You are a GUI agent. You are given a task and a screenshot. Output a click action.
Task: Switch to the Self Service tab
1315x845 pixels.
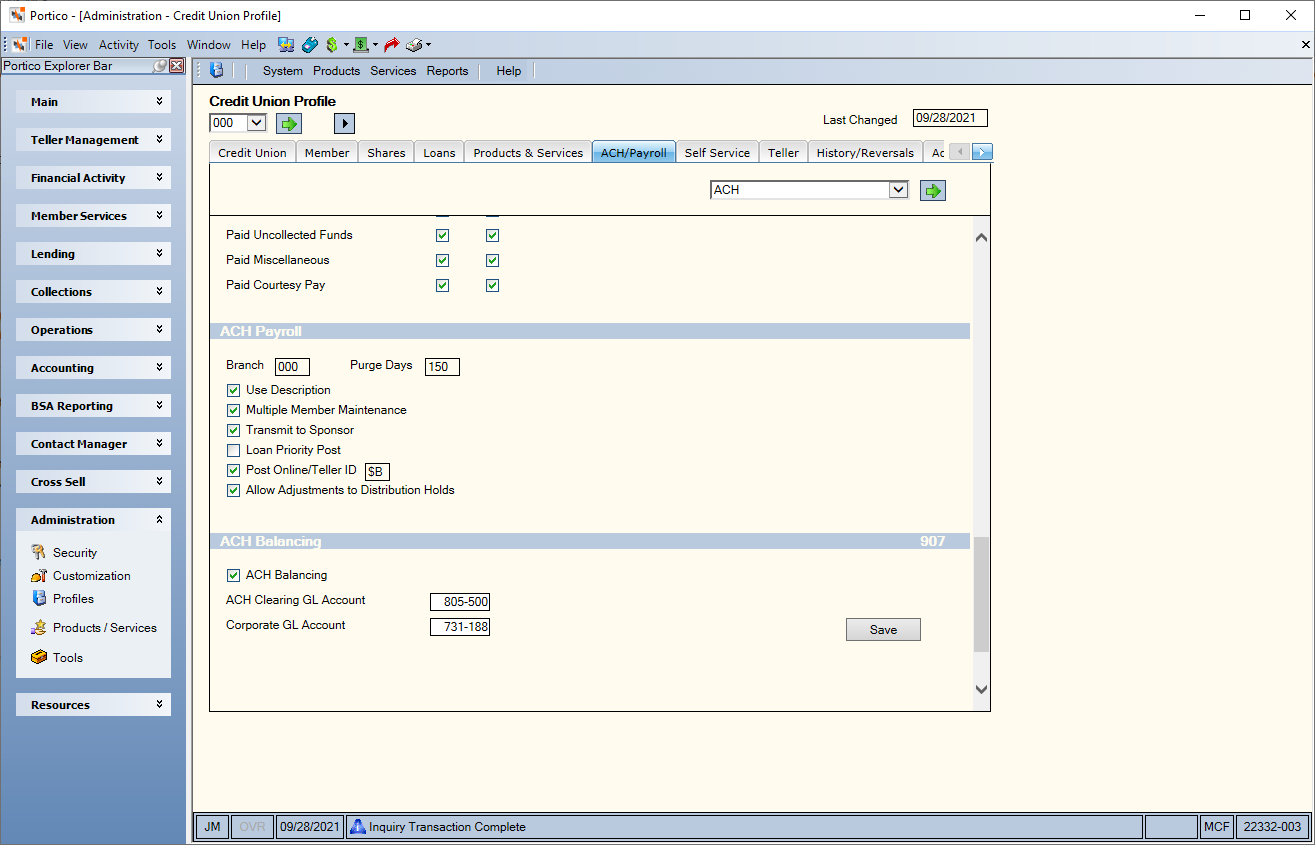[717, 153]
